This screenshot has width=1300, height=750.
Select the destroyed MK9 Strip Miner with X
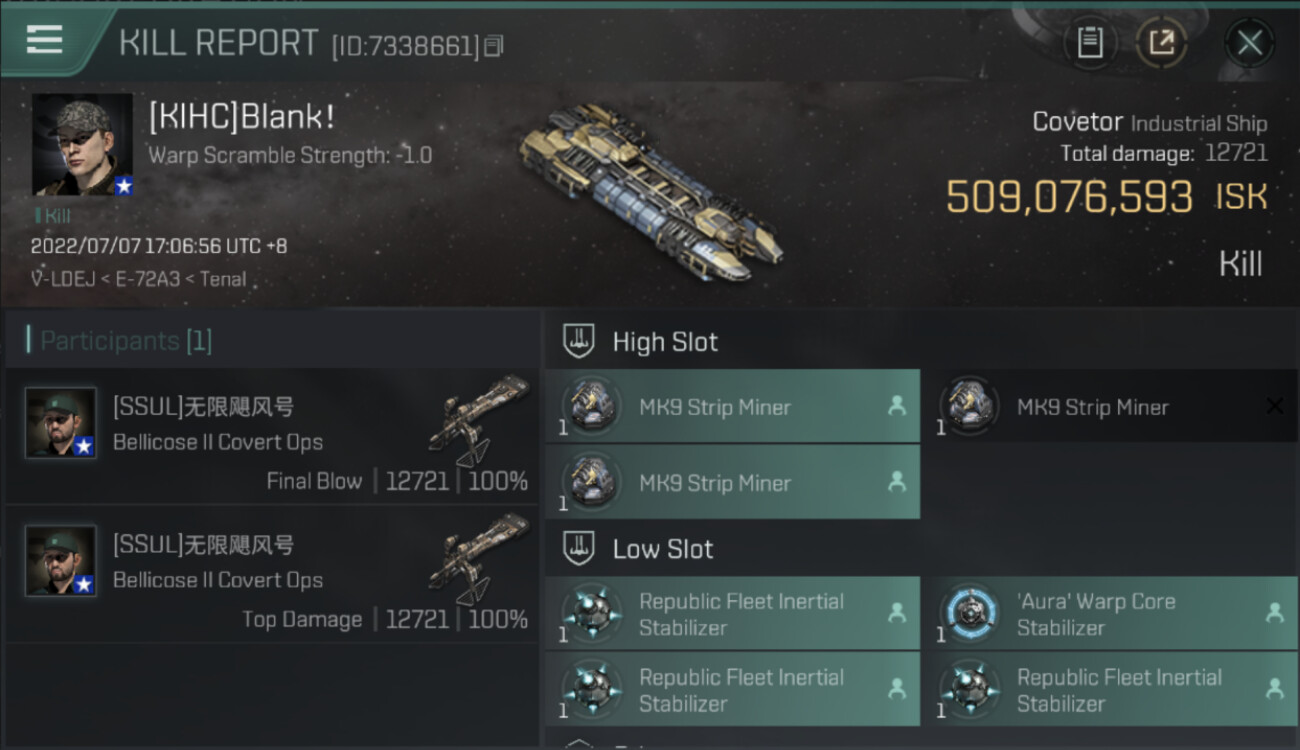click(x=1110, y=406)
